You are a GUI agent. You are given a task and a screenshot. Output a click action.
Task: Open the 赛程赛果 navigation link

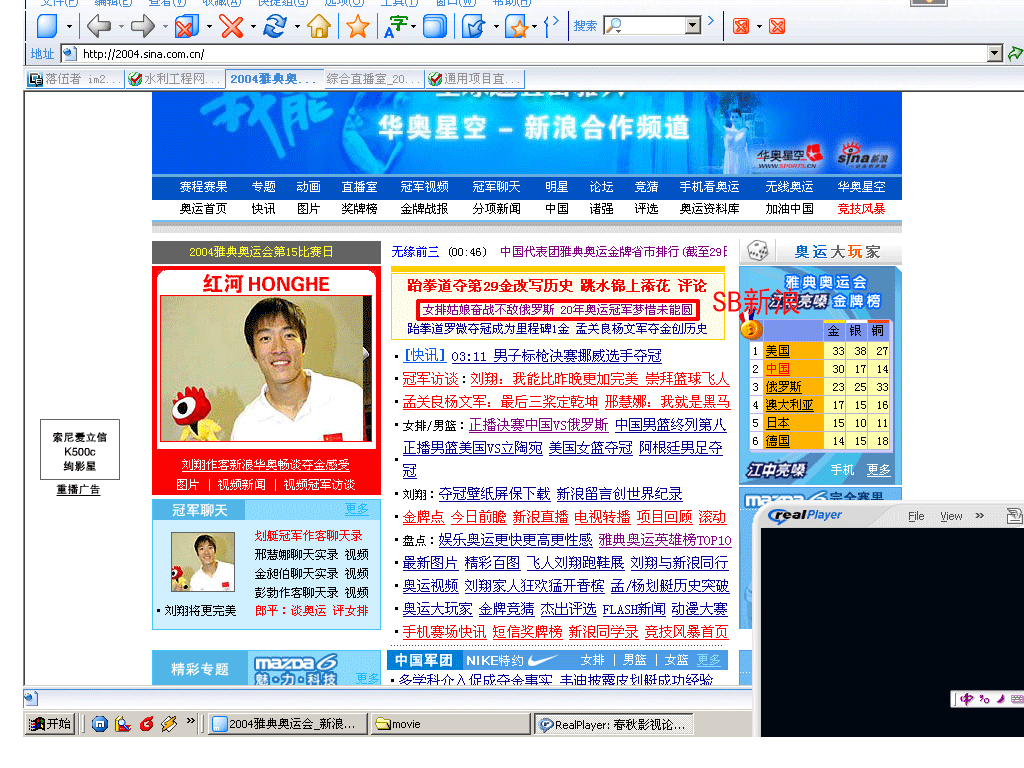click(204, 187)
